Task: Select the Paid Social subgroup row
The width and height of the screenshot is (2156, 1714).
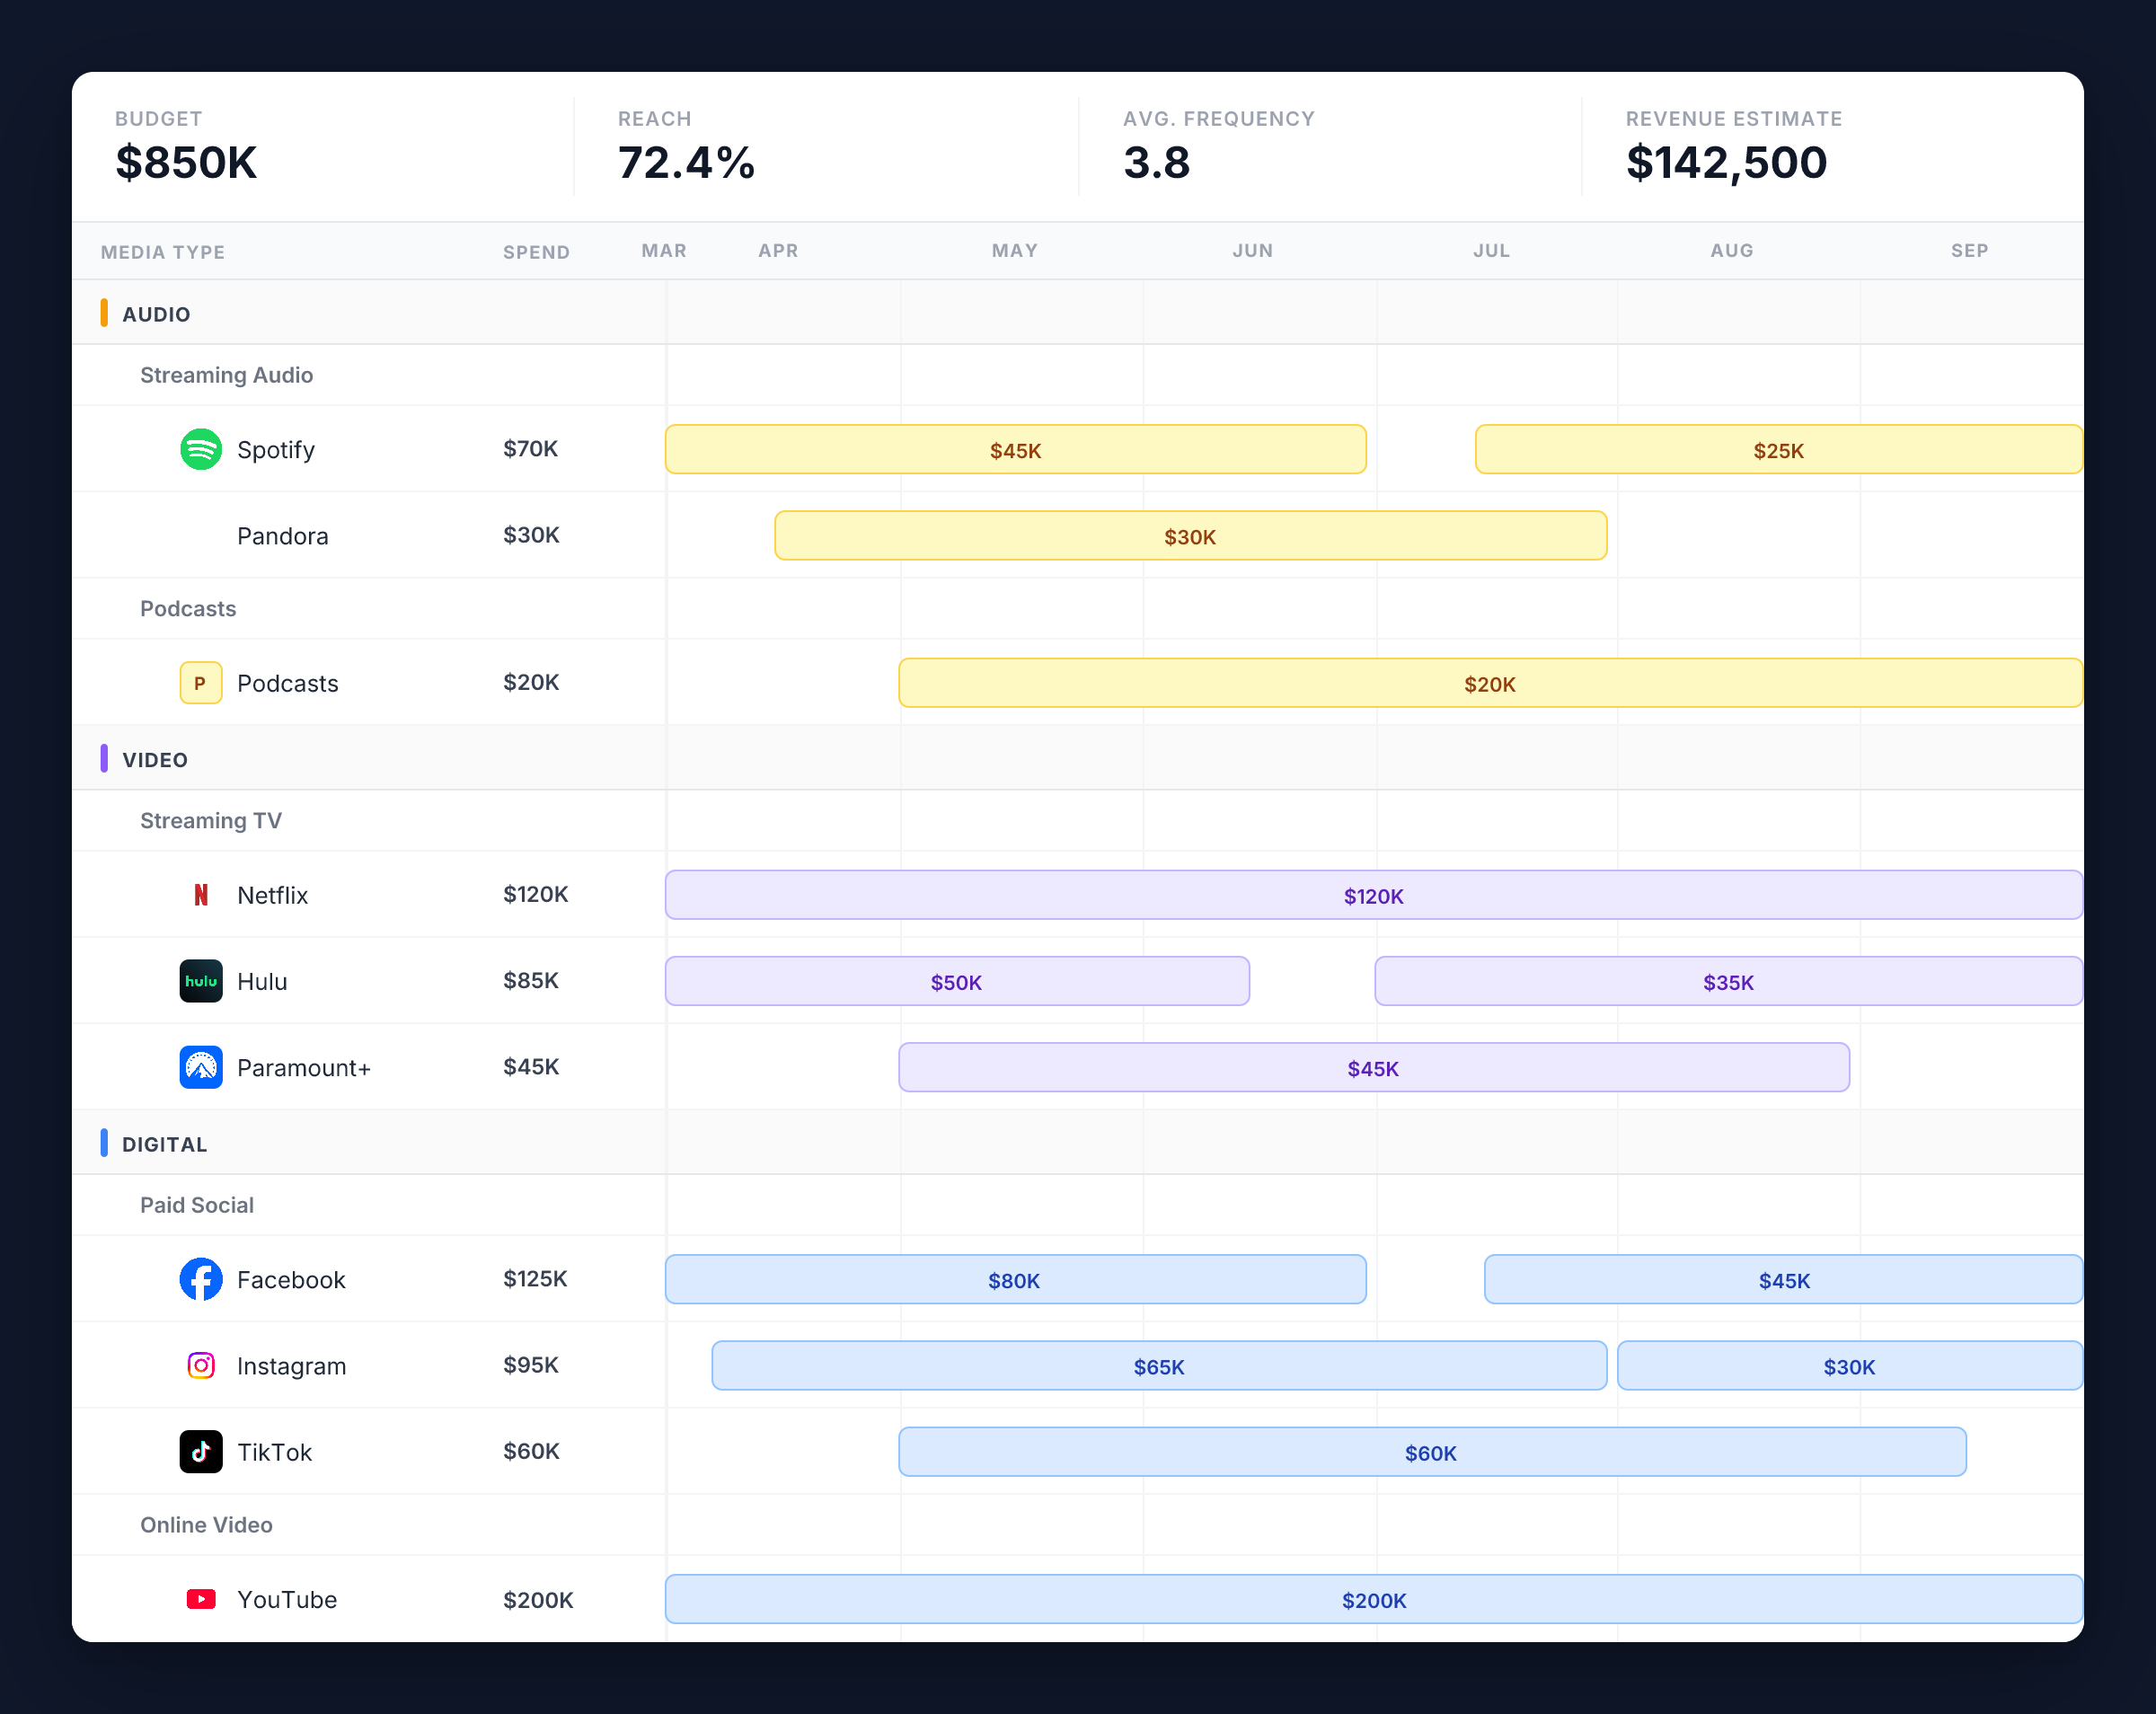Action: click(197, 1205)
